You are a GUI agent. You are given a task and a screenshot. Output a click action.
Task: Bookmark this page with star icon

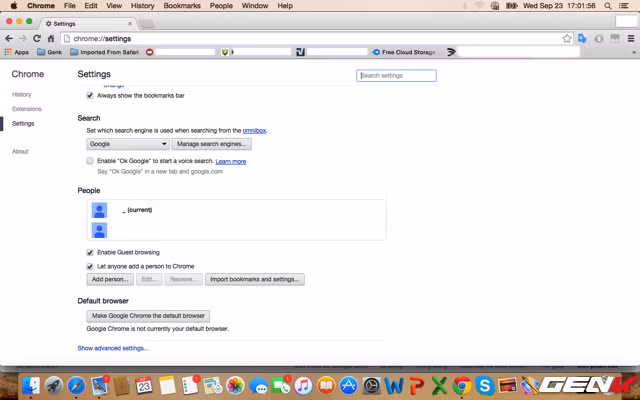tap(567, 38)
